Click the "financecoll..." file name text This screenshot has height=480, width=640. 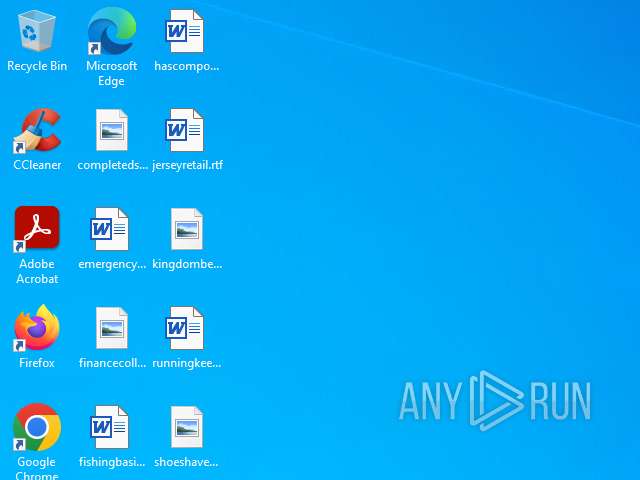[112, 363]
